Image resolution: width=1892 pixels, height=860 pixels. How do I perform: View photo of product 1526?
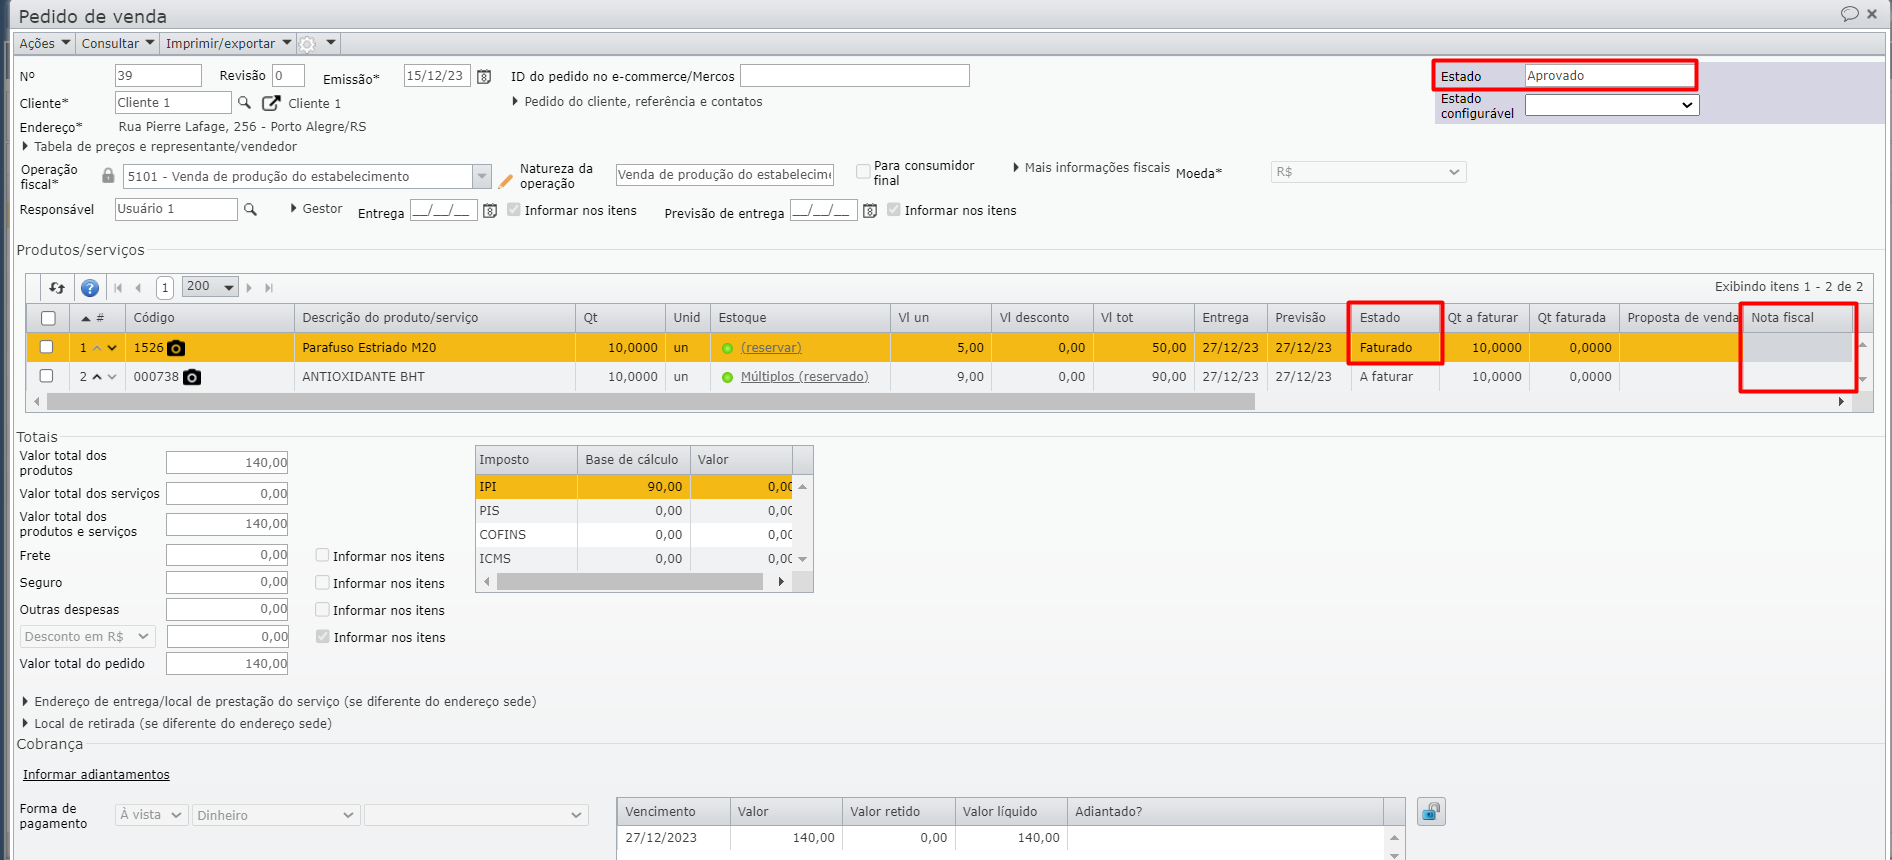pyautogui.click(x=176, y=348)
